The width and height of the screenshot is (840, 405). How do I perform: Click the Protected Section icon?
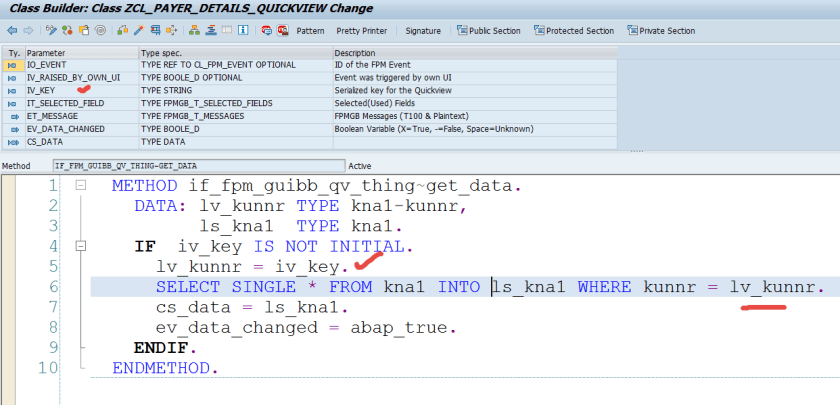point(539,31)
